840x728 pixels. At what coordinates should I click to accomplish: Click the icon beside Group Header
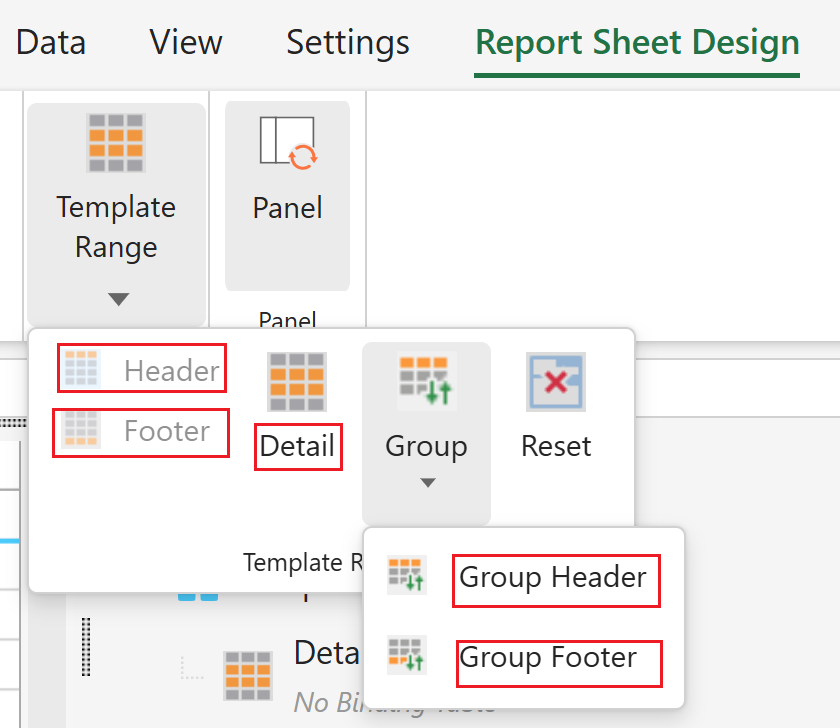click(x=407, y=577)
